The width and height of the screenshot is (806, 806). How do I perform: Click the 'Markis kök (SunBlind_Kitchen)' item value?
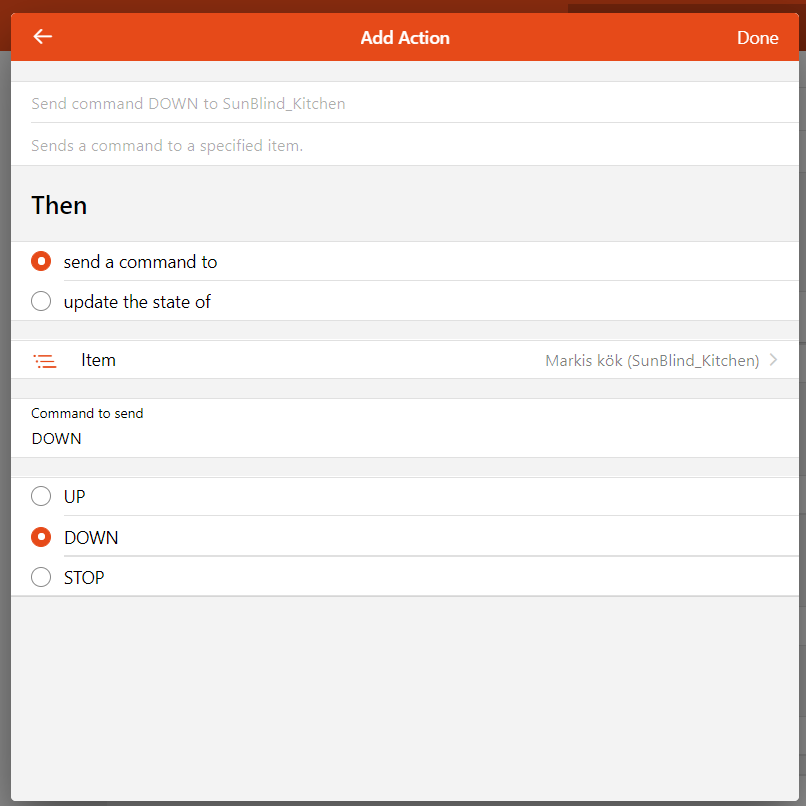tap(652, 361)
